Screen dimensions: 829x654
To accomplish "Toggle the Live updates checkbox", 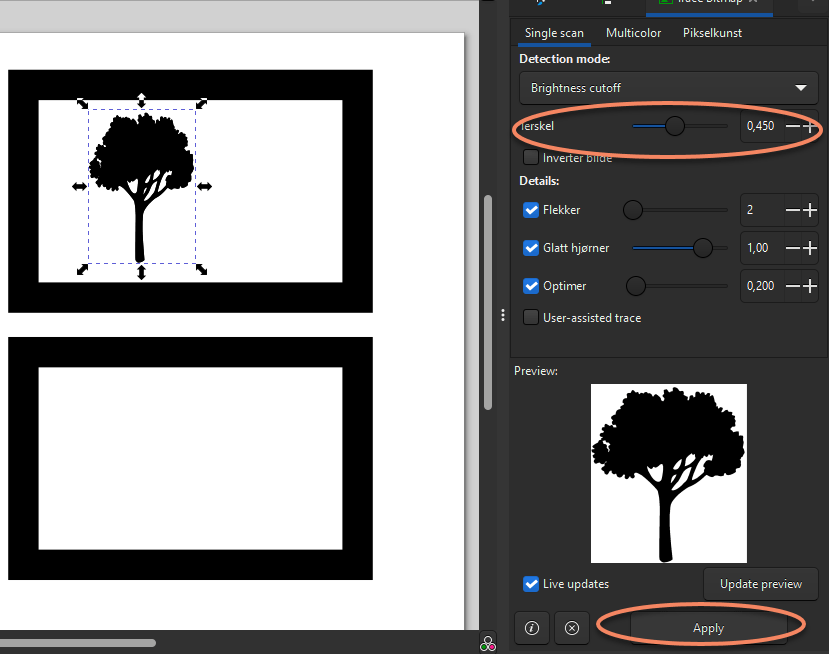I will 531,584.
